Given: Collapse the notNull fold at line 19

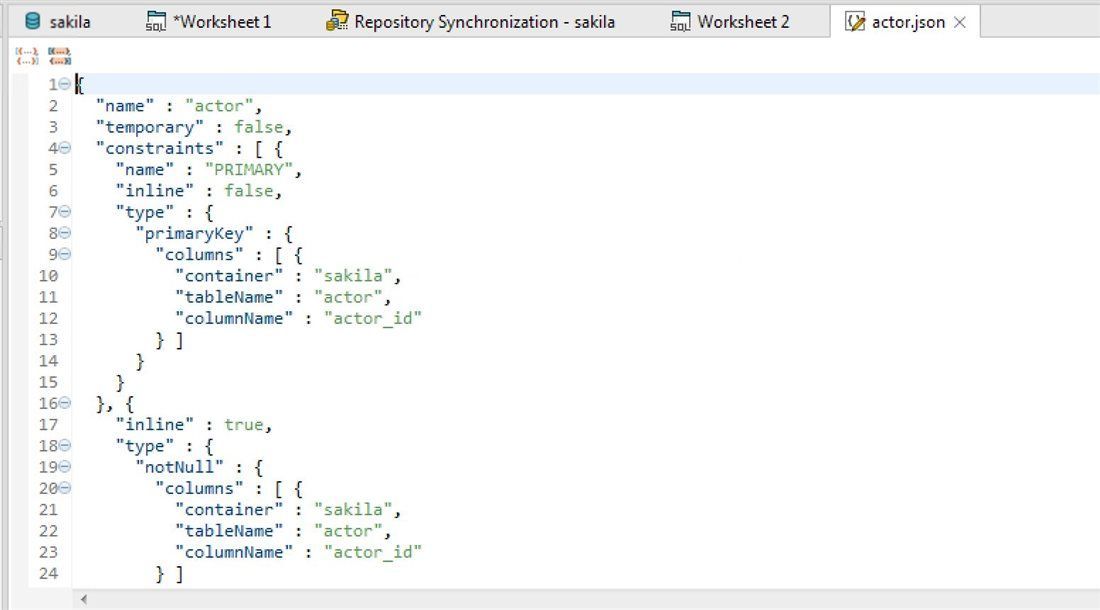Looking at the screenshot, I should click(x=65, y=467).
